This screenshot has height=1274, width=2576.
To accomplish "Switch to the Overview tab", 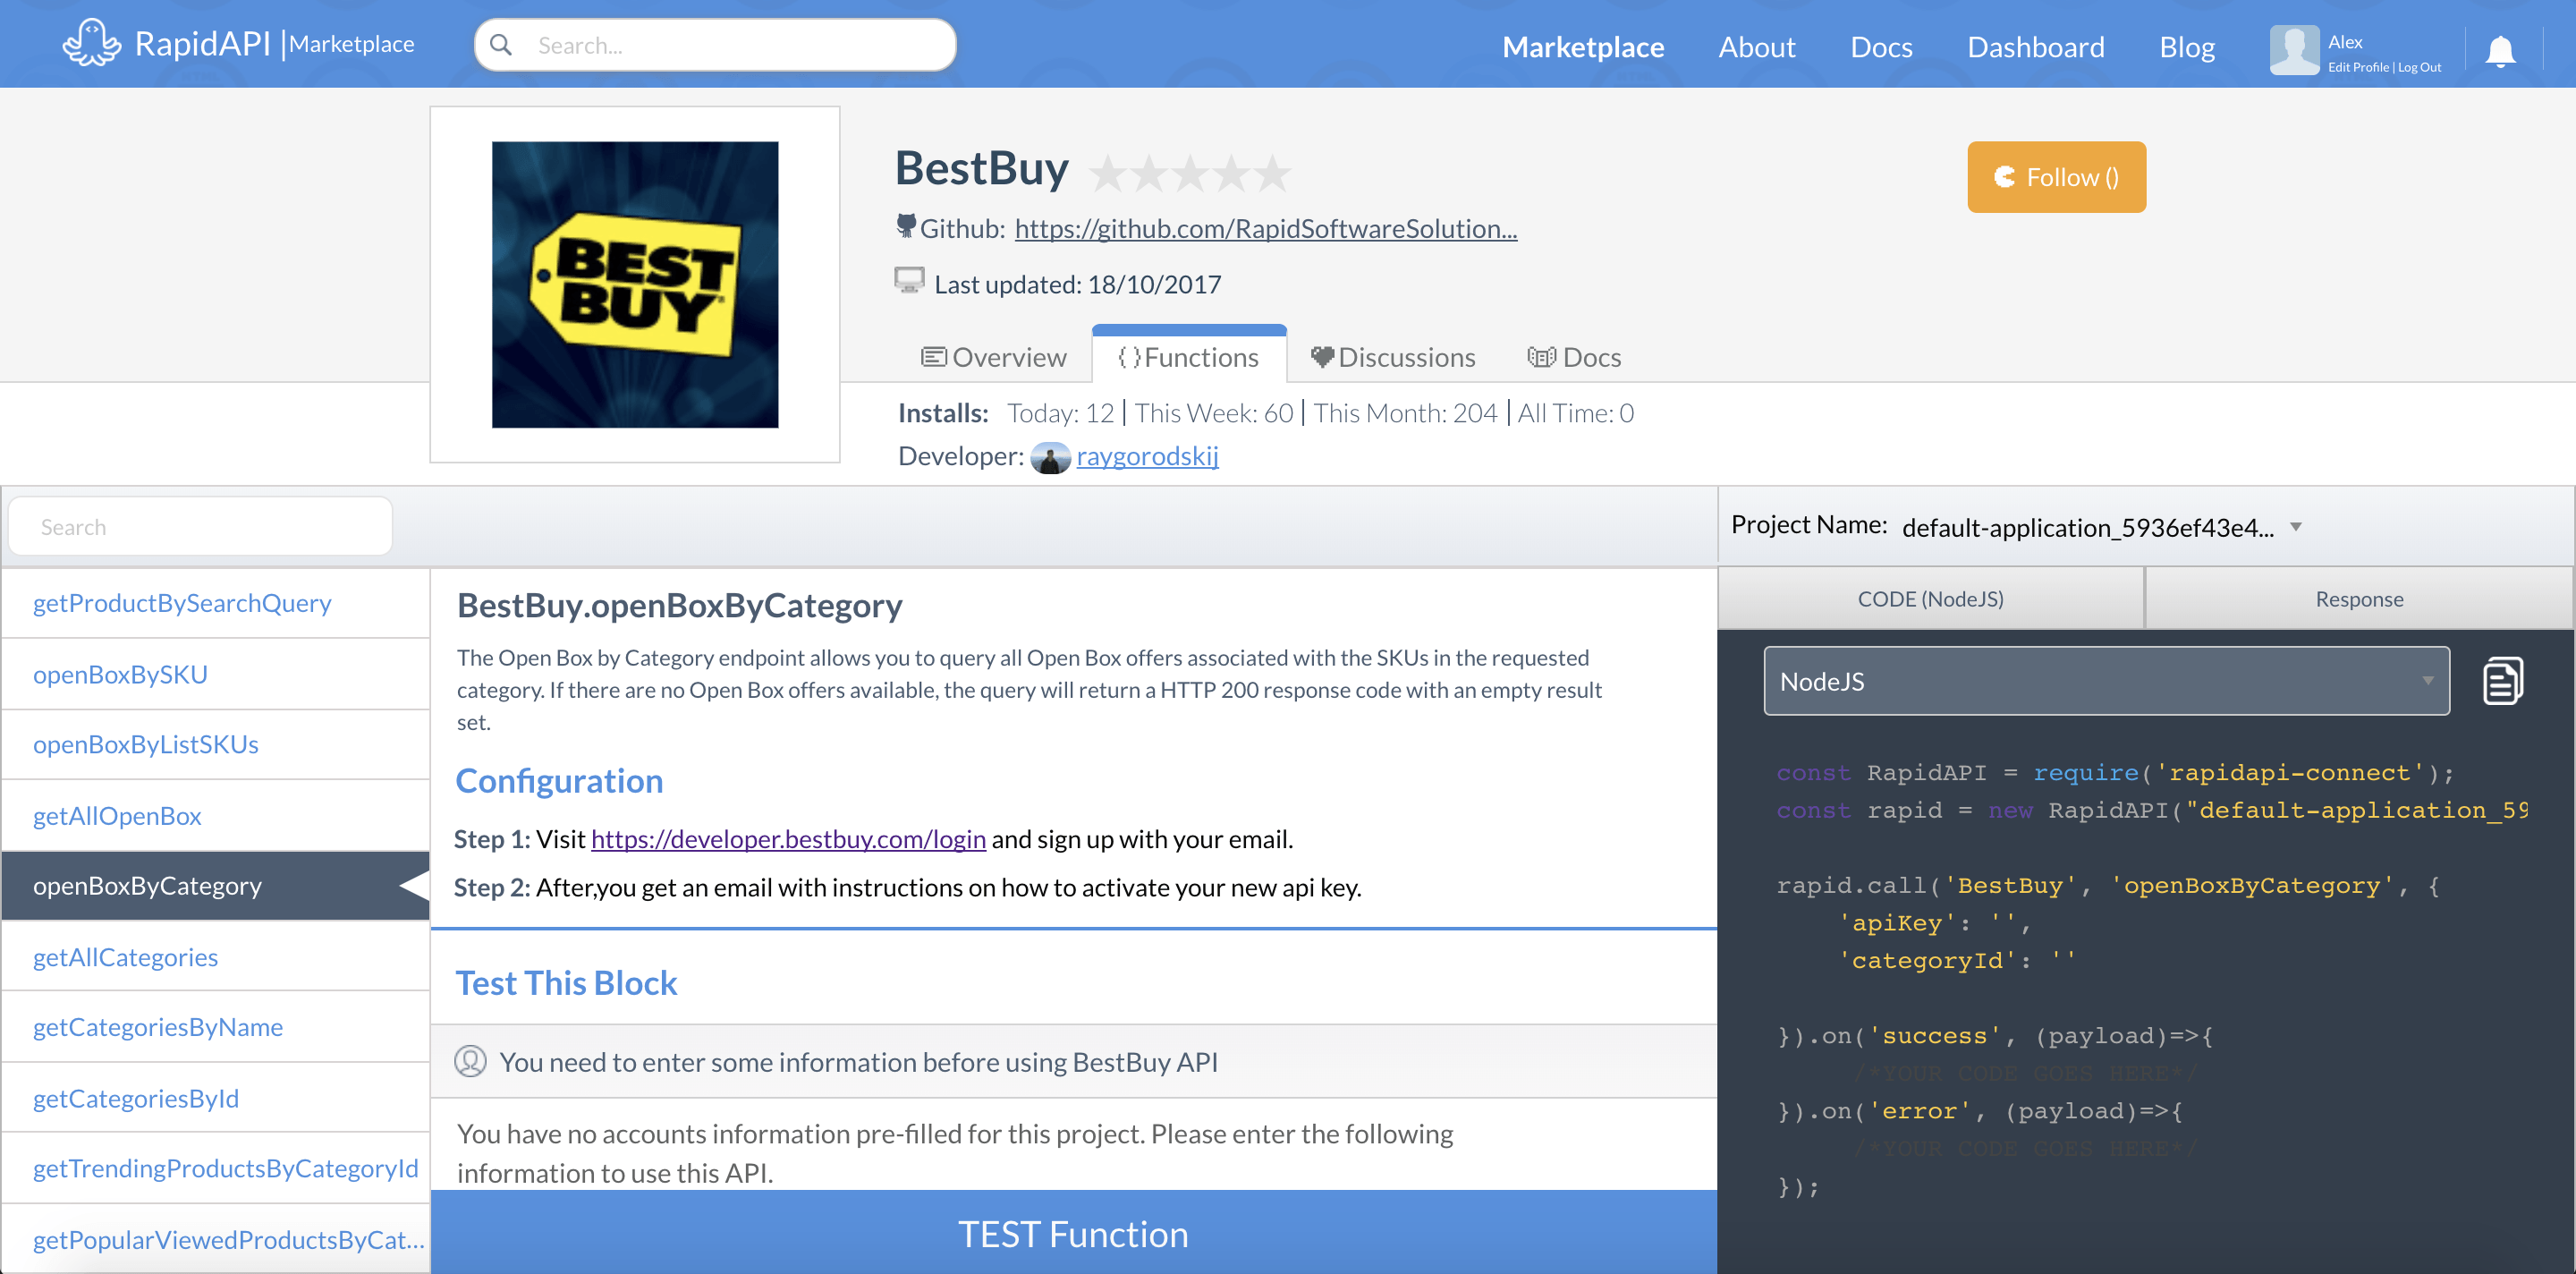I will pyautogui.click(x=994, y=357).
